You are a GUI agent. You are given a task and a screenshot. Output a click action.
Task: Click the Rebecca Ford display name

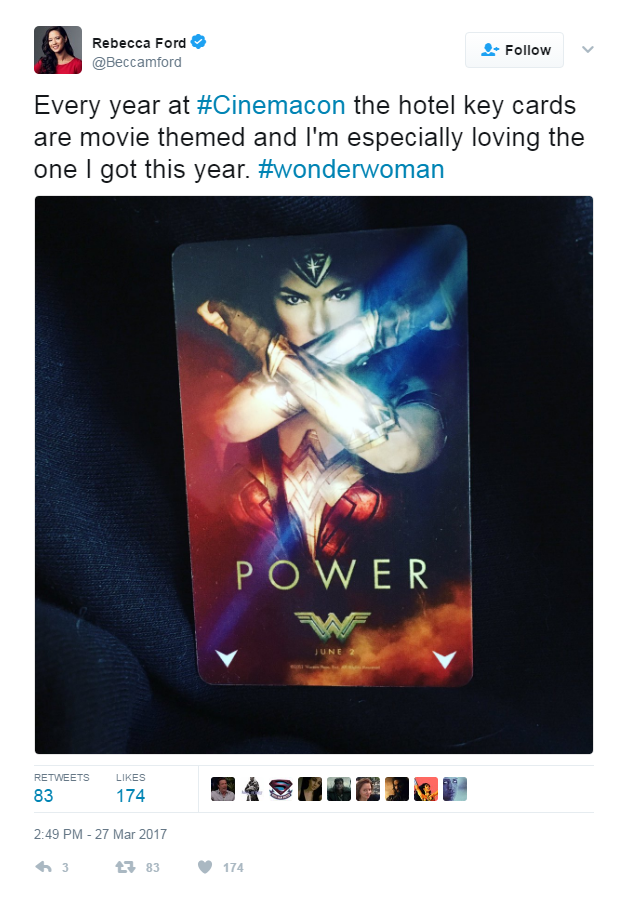(139, 43)
